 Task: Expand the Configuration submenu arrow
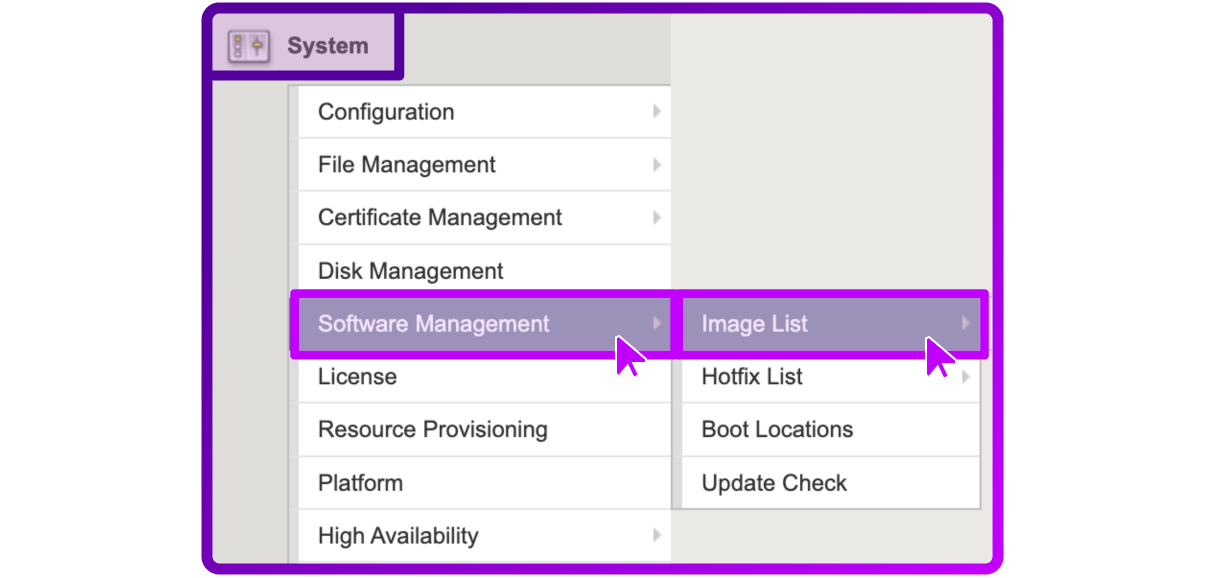[x=657, y=111]
